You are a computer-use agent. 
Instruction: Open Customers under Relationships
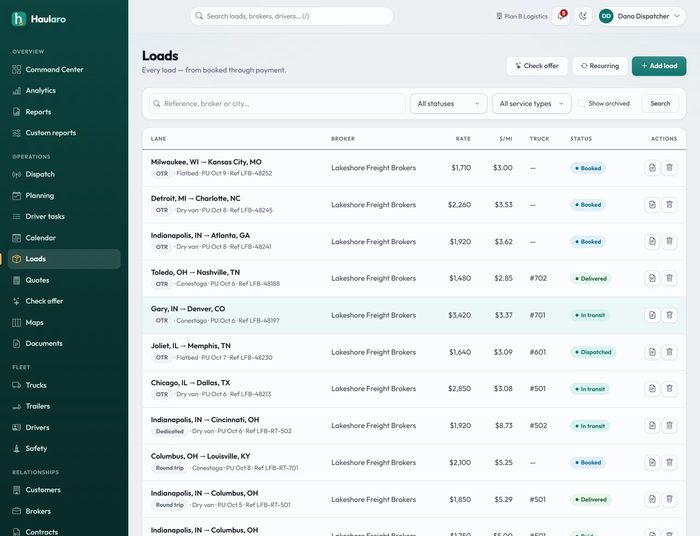point(64,490)
